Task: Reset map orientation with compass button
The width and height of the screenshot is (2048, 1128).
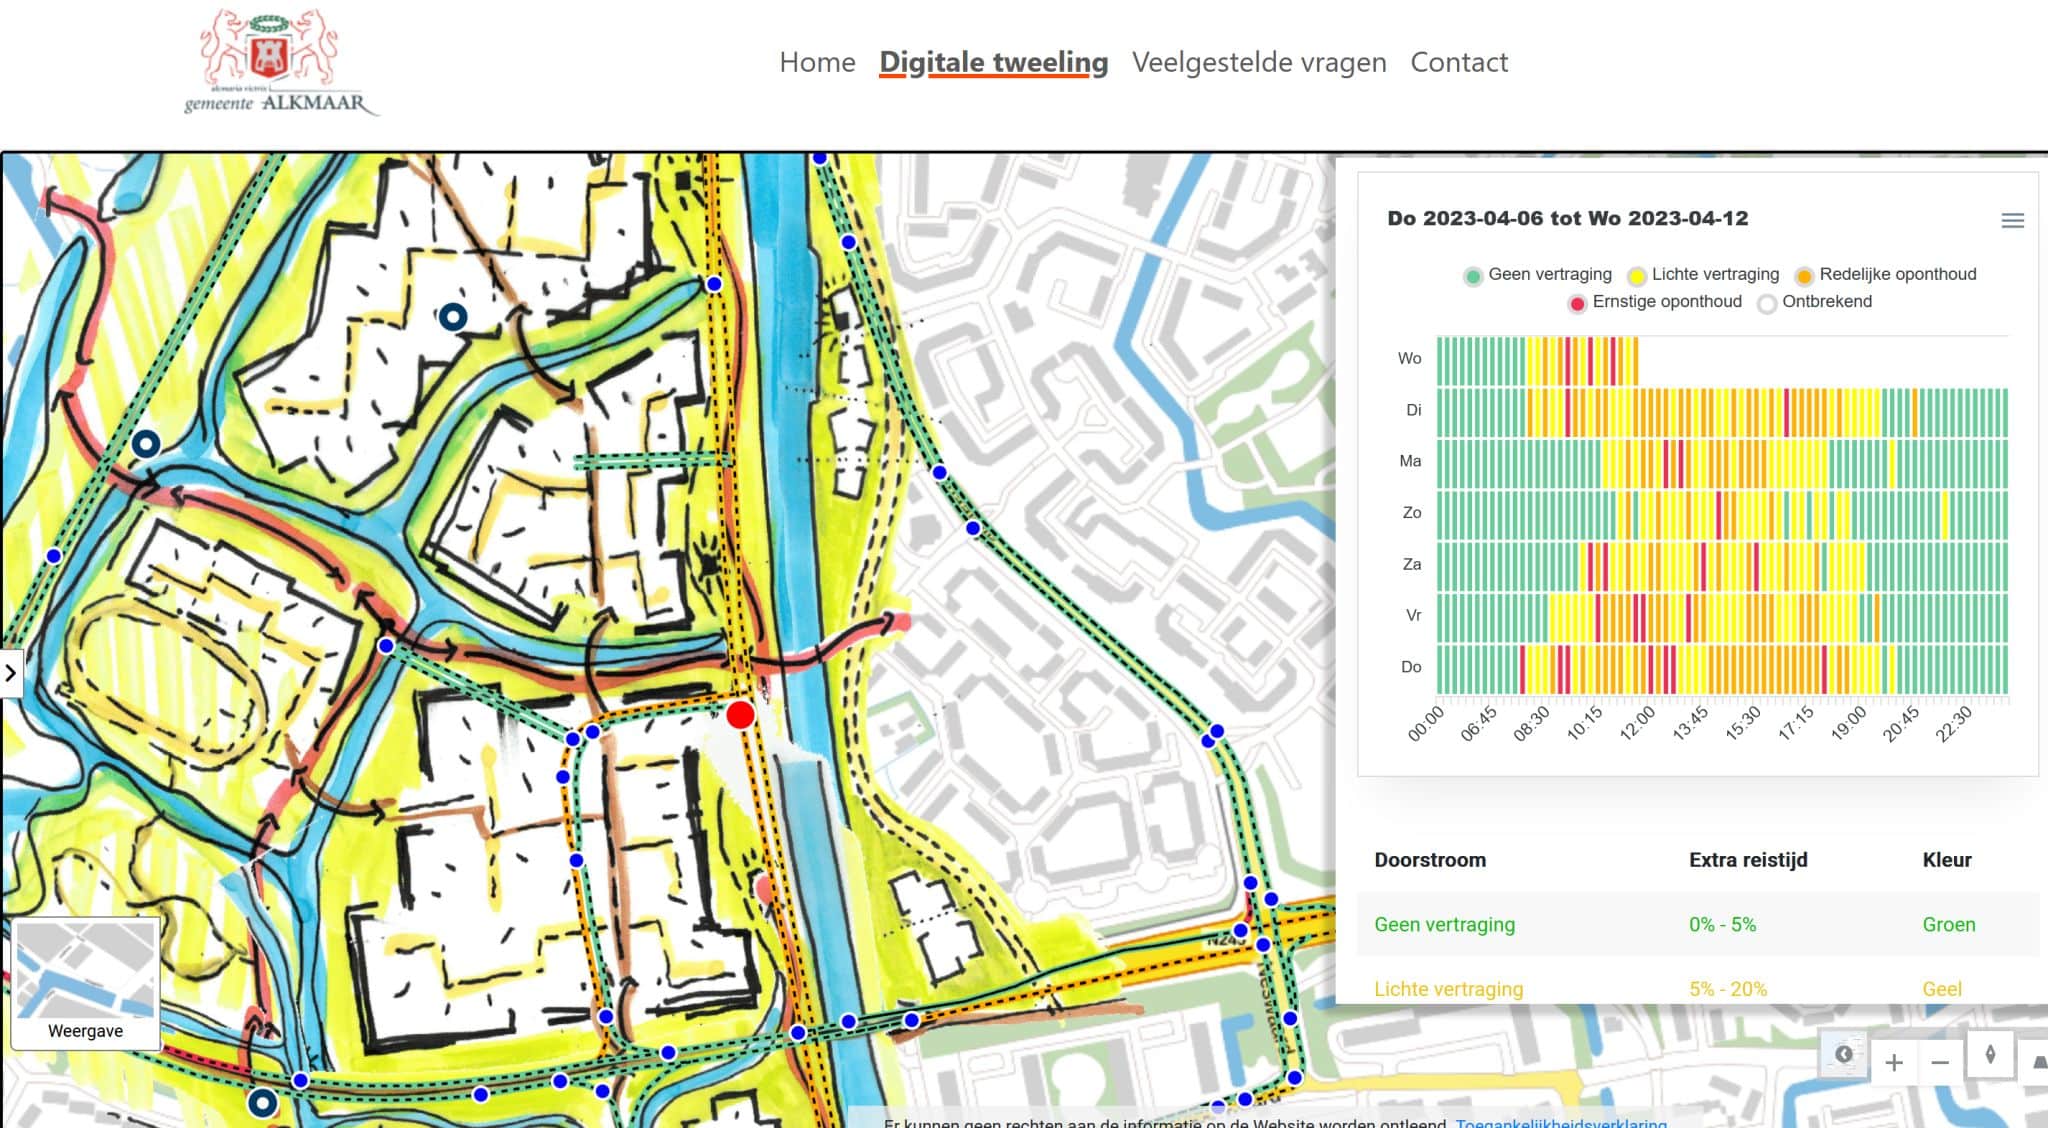Action: coord(1990,1055)
